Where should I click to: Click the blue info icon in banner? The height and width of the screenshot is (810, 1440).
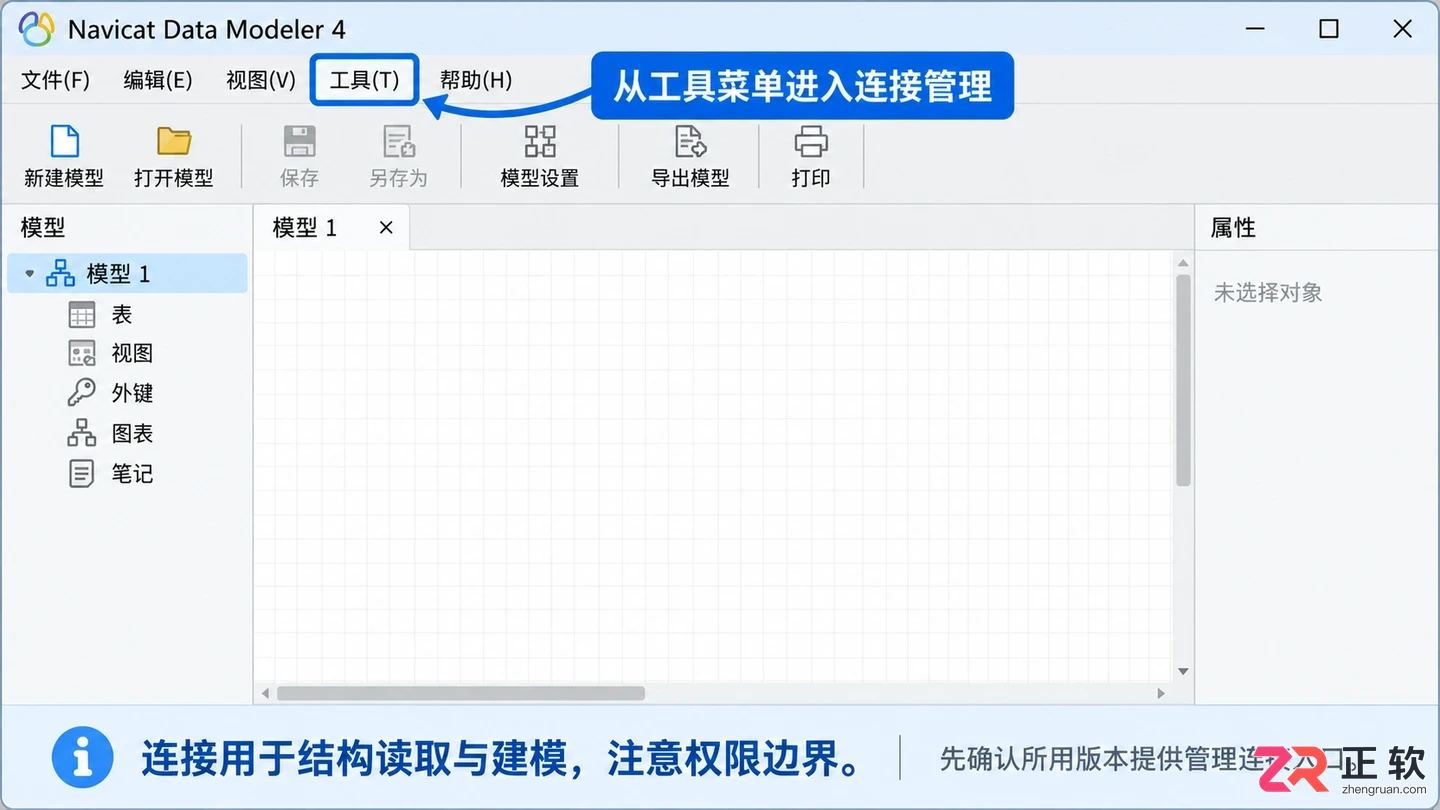point(82,758)
